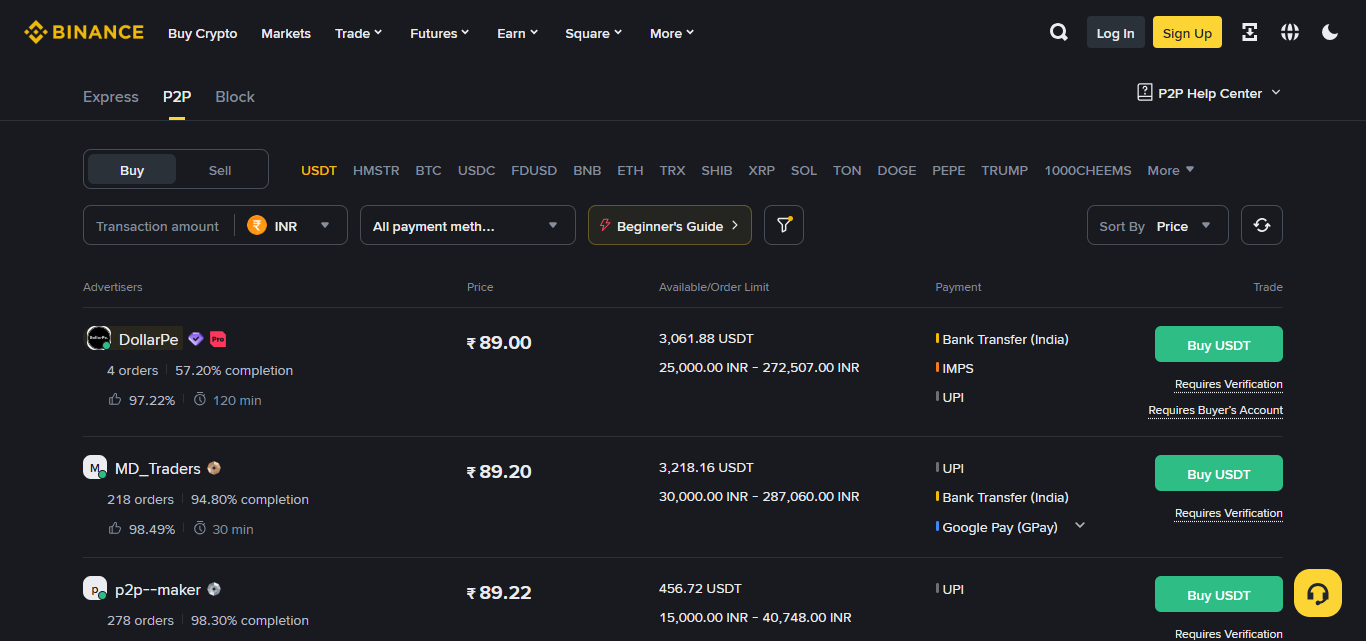Click Beginner's Guide button
The height and width of the screenshot is (641, 1366).
pos(670,225)
